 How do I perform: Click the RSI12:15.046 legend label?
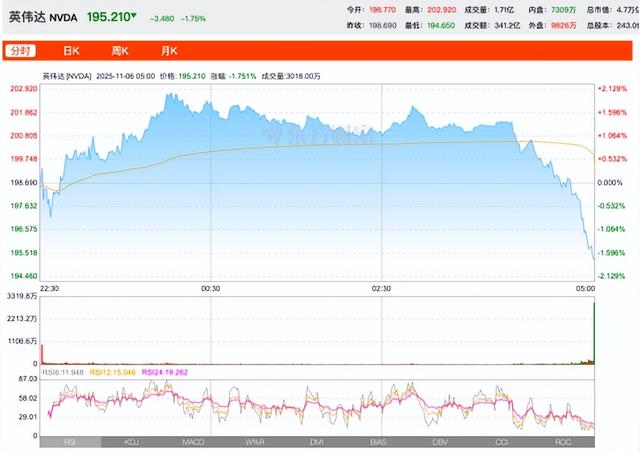pyautogui.click(x=113, y=372)
